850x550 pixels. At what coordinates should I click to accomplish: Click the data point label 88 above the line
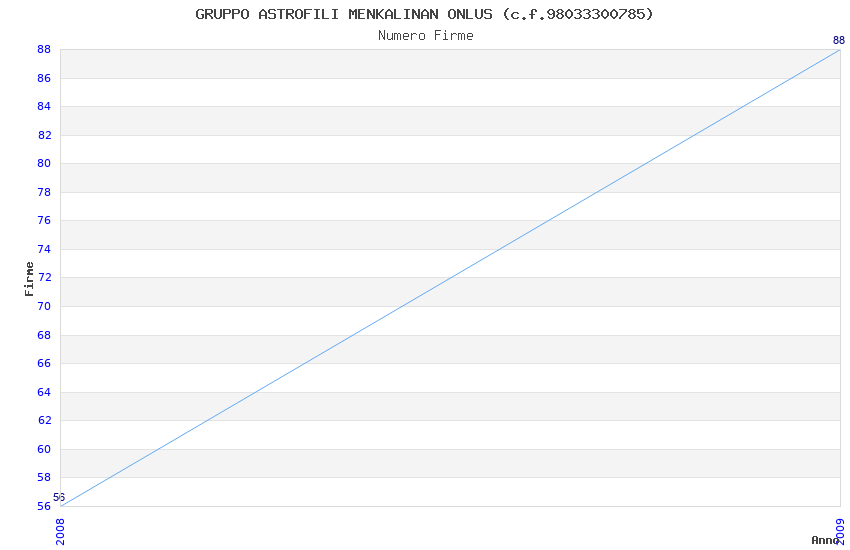tap(839, 40)
